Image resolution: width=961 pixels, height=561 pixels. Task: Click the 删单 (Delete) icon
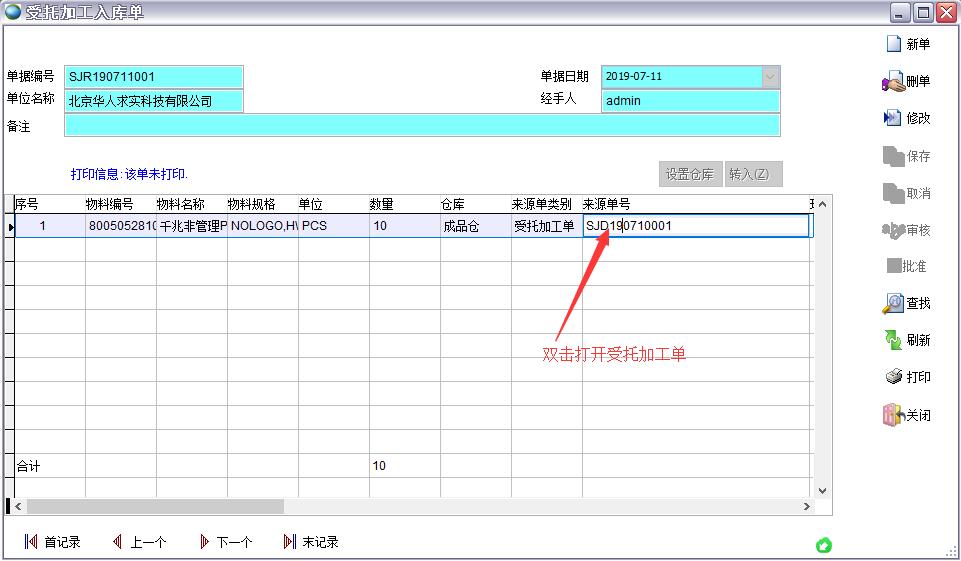(x=893, y=82)
